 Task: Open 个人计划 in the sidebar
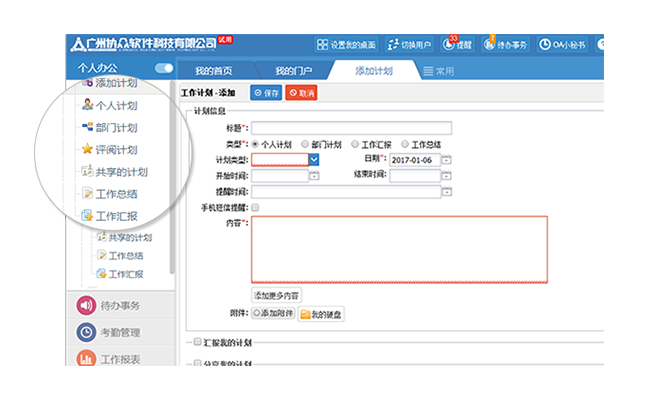(115, 105)
